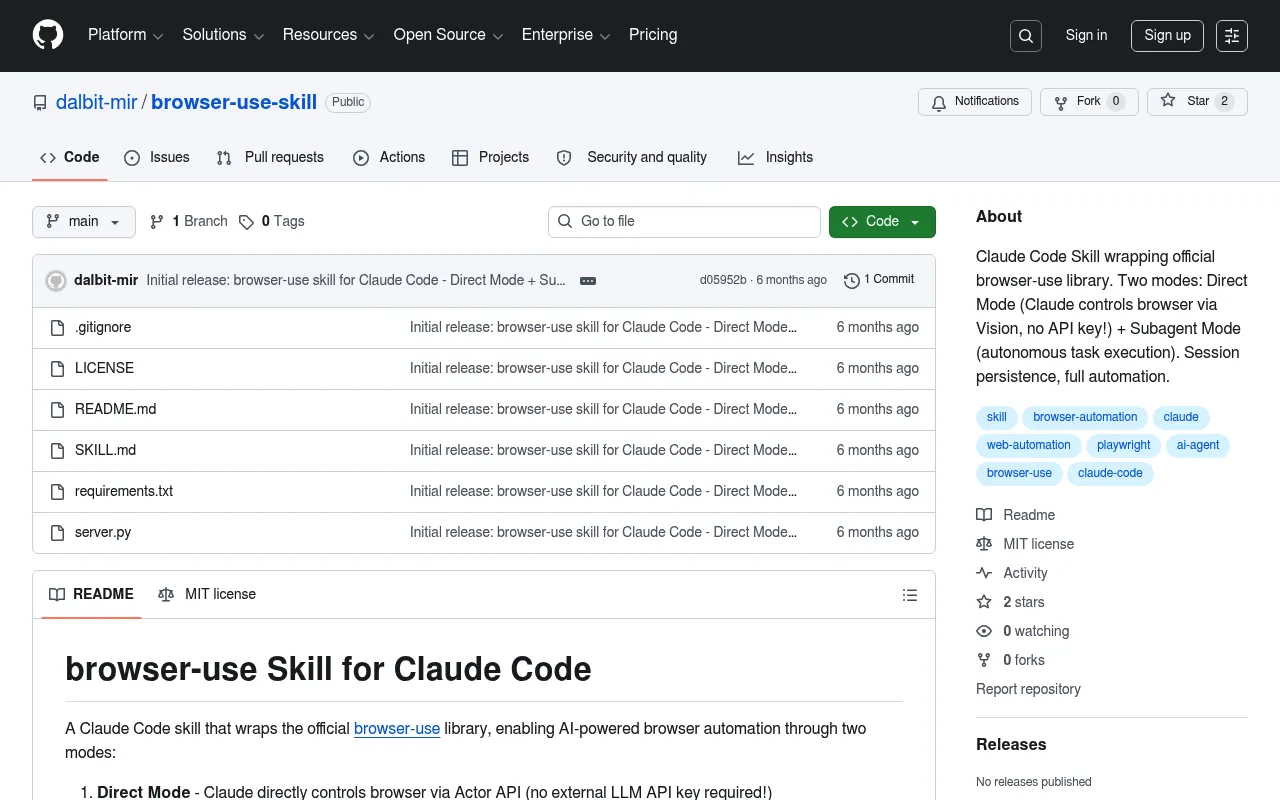This screenshot has height=800, width=1280.
Task: Switch to the Actions tab
Action: click(389, 158)
